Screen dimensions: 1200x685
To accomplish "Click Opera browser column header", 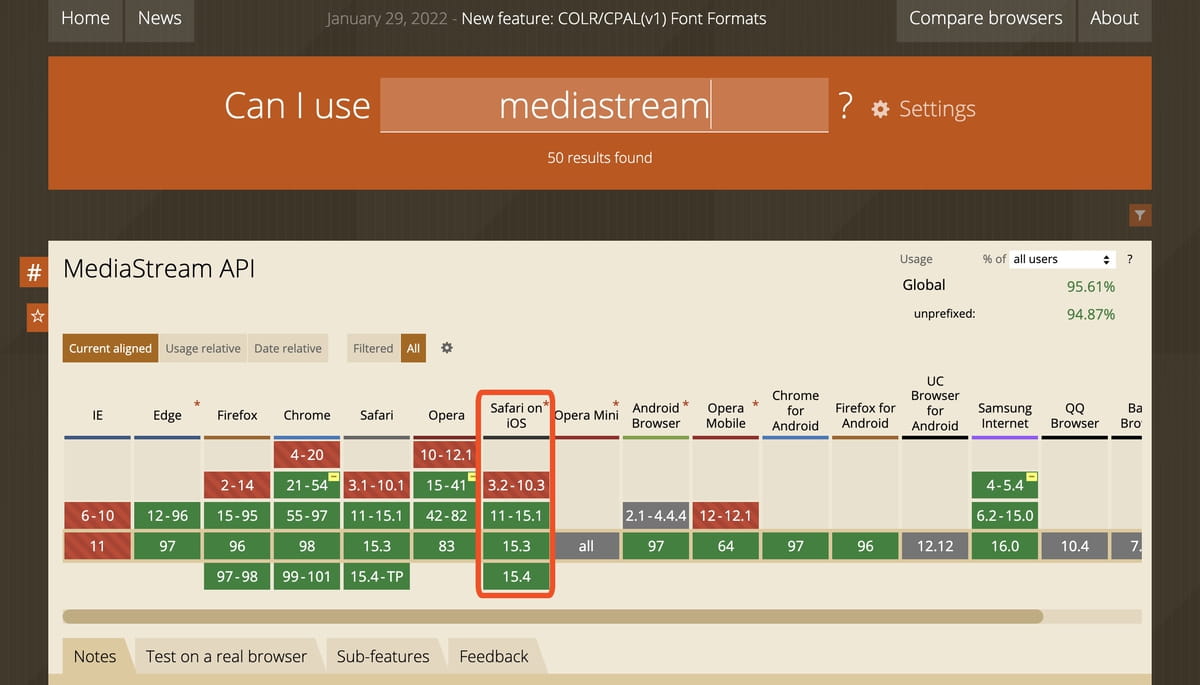I will 446,415.
